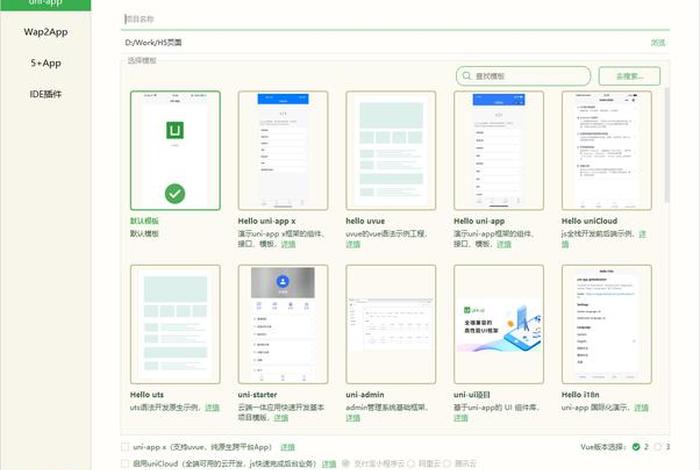Open 详情 link for uni-ui项目
Viewport: 700px width, 470px height.
(461, 418)
